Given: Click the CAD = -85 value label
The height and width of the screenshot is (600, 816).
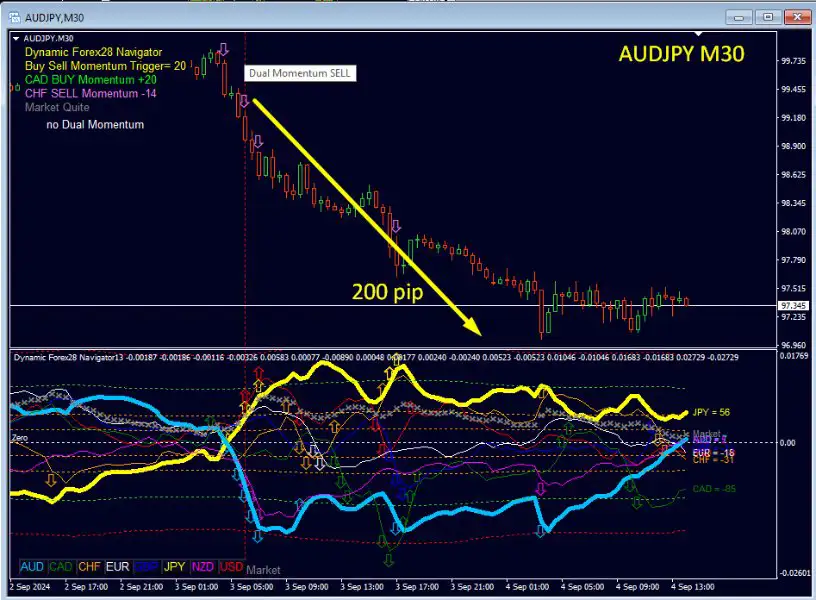Looking at the screenshot, I should [716, 490].
